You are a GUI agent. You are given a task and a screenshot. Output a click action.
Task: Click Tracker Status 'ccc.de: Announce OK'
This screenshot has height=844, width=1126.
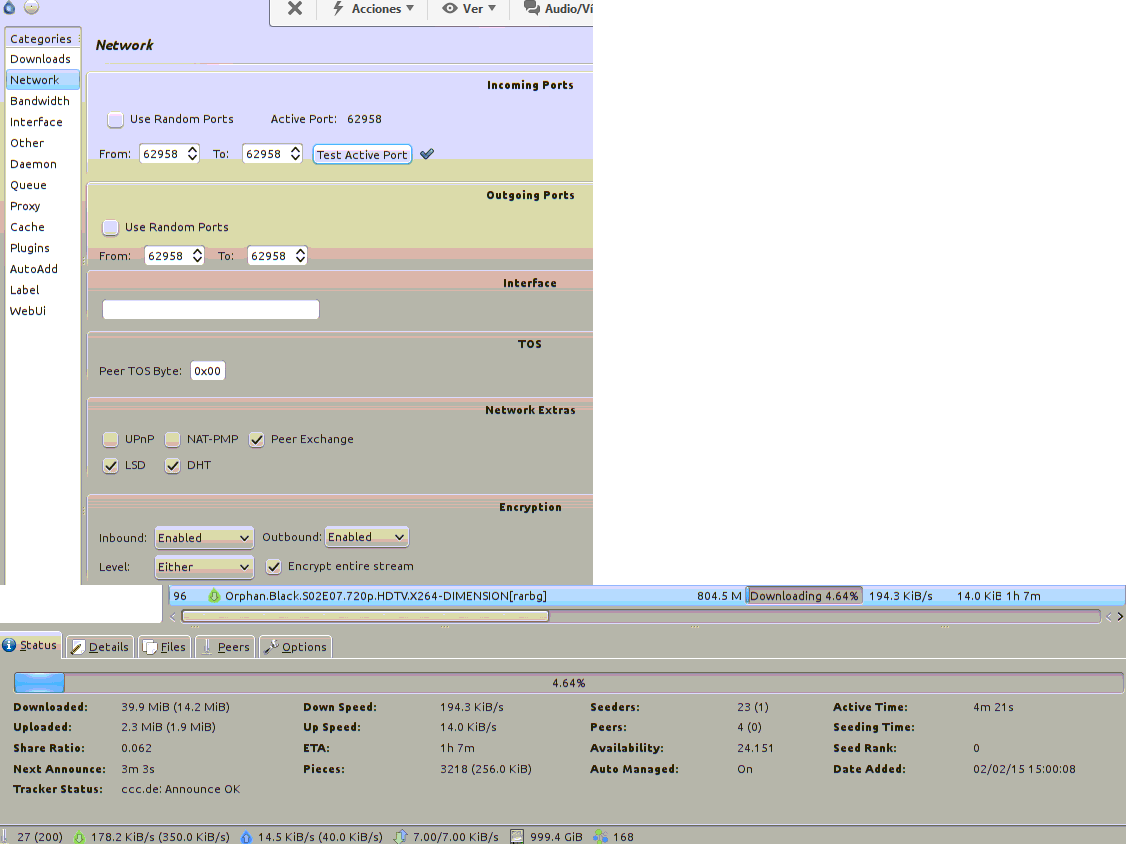pos(180,789)
